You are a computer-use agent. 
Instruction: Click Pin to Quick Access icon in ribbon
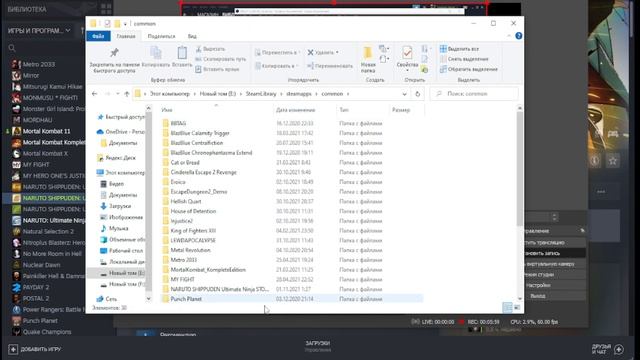pos(114,52)
